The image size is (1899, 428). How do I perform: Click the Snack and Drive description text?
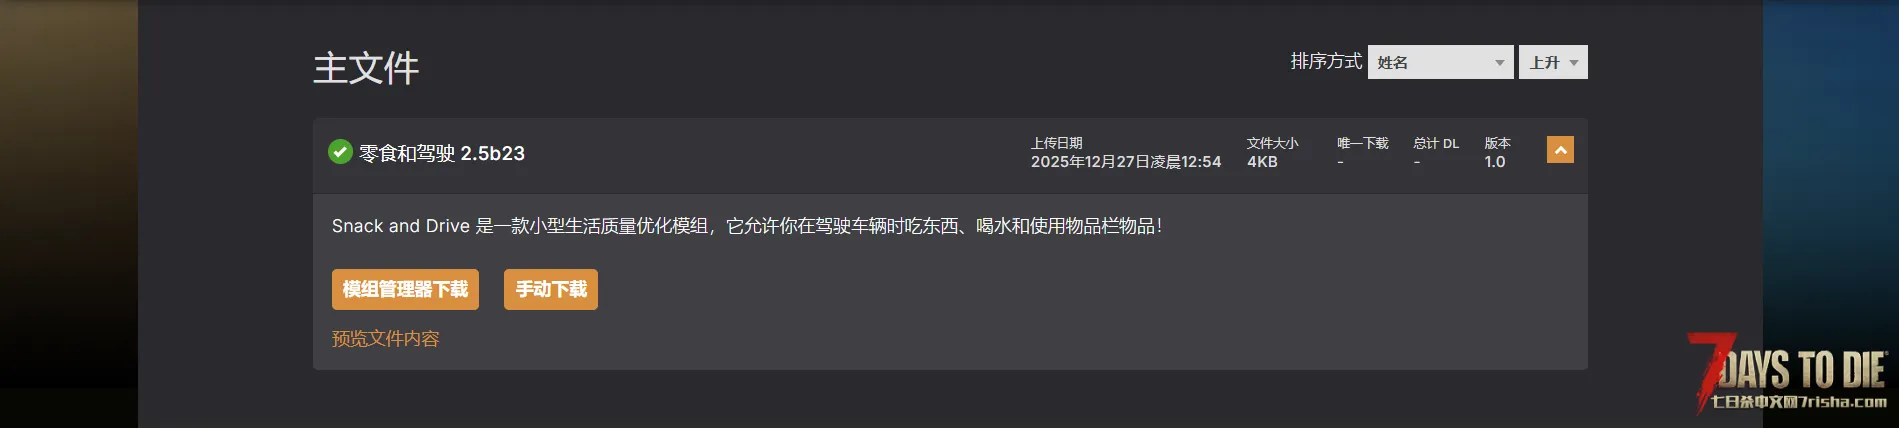(x=747, y=226)
